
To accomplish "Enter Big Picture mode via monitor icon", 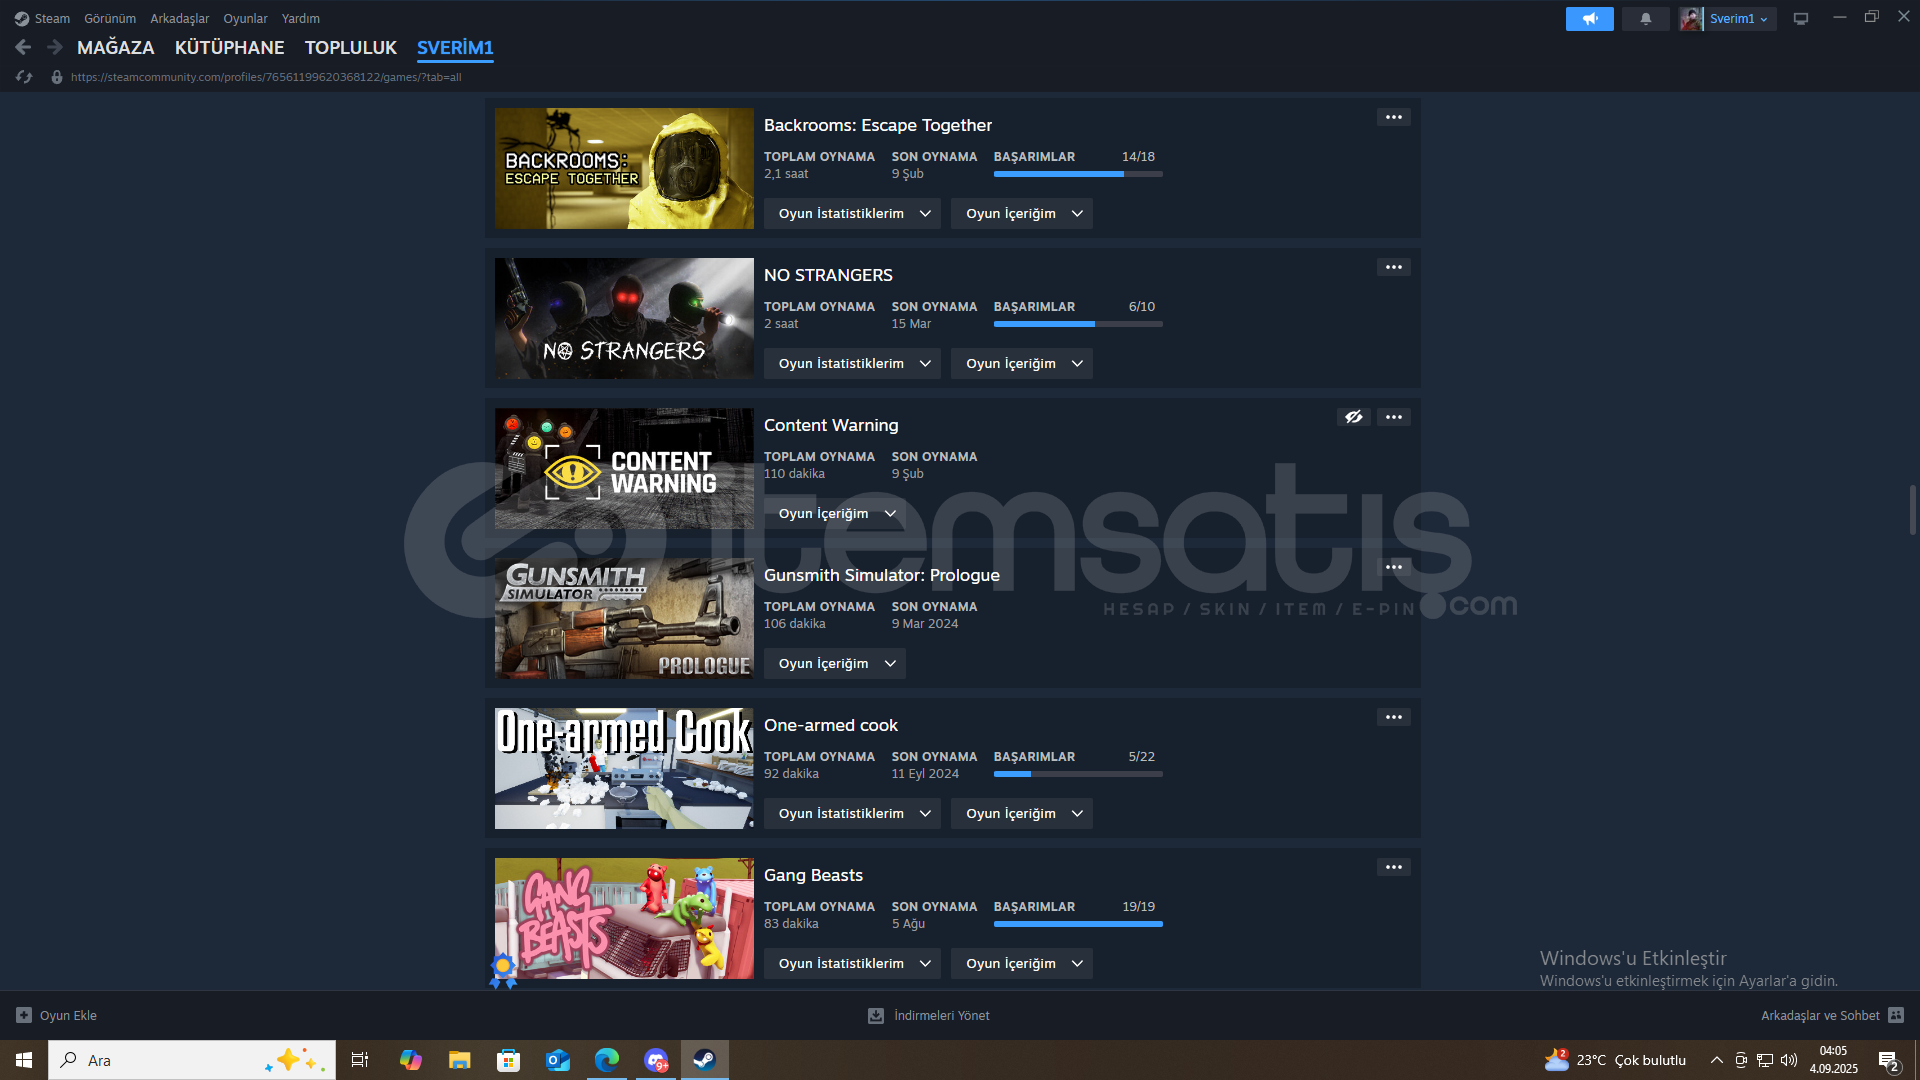I will point(1801,19).
